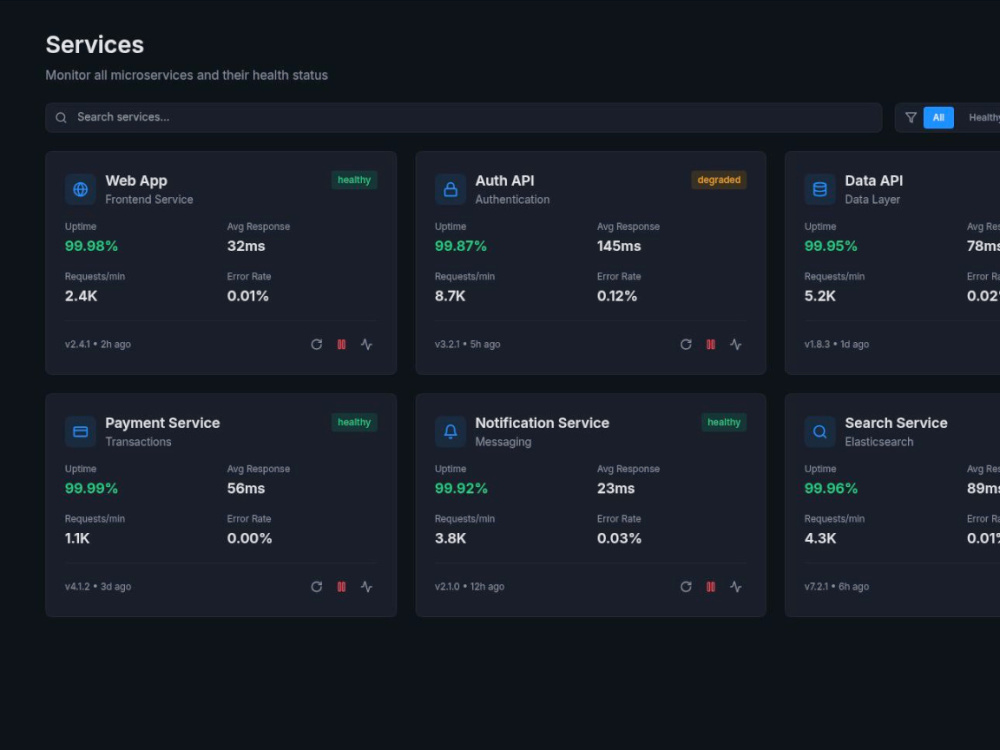The width and height of the screenshot is (1000, 750).
Task: Restart the Notification Service
Action: 686,587
